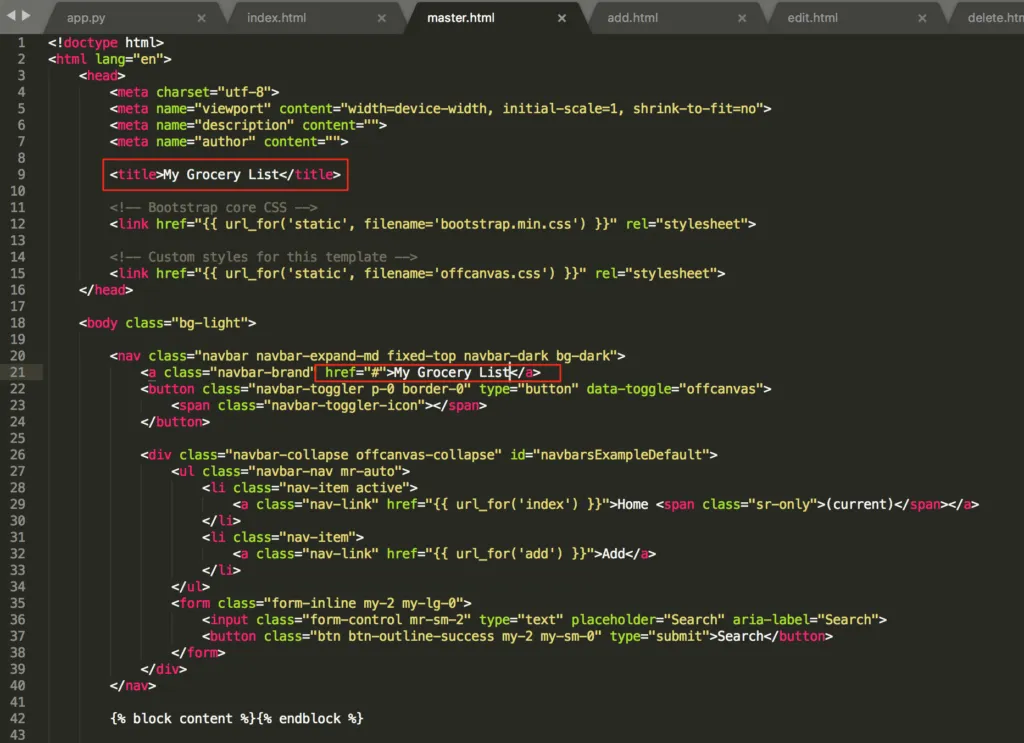
Task: Click the {% endblock %} template tag
Action: pos(310,718)
